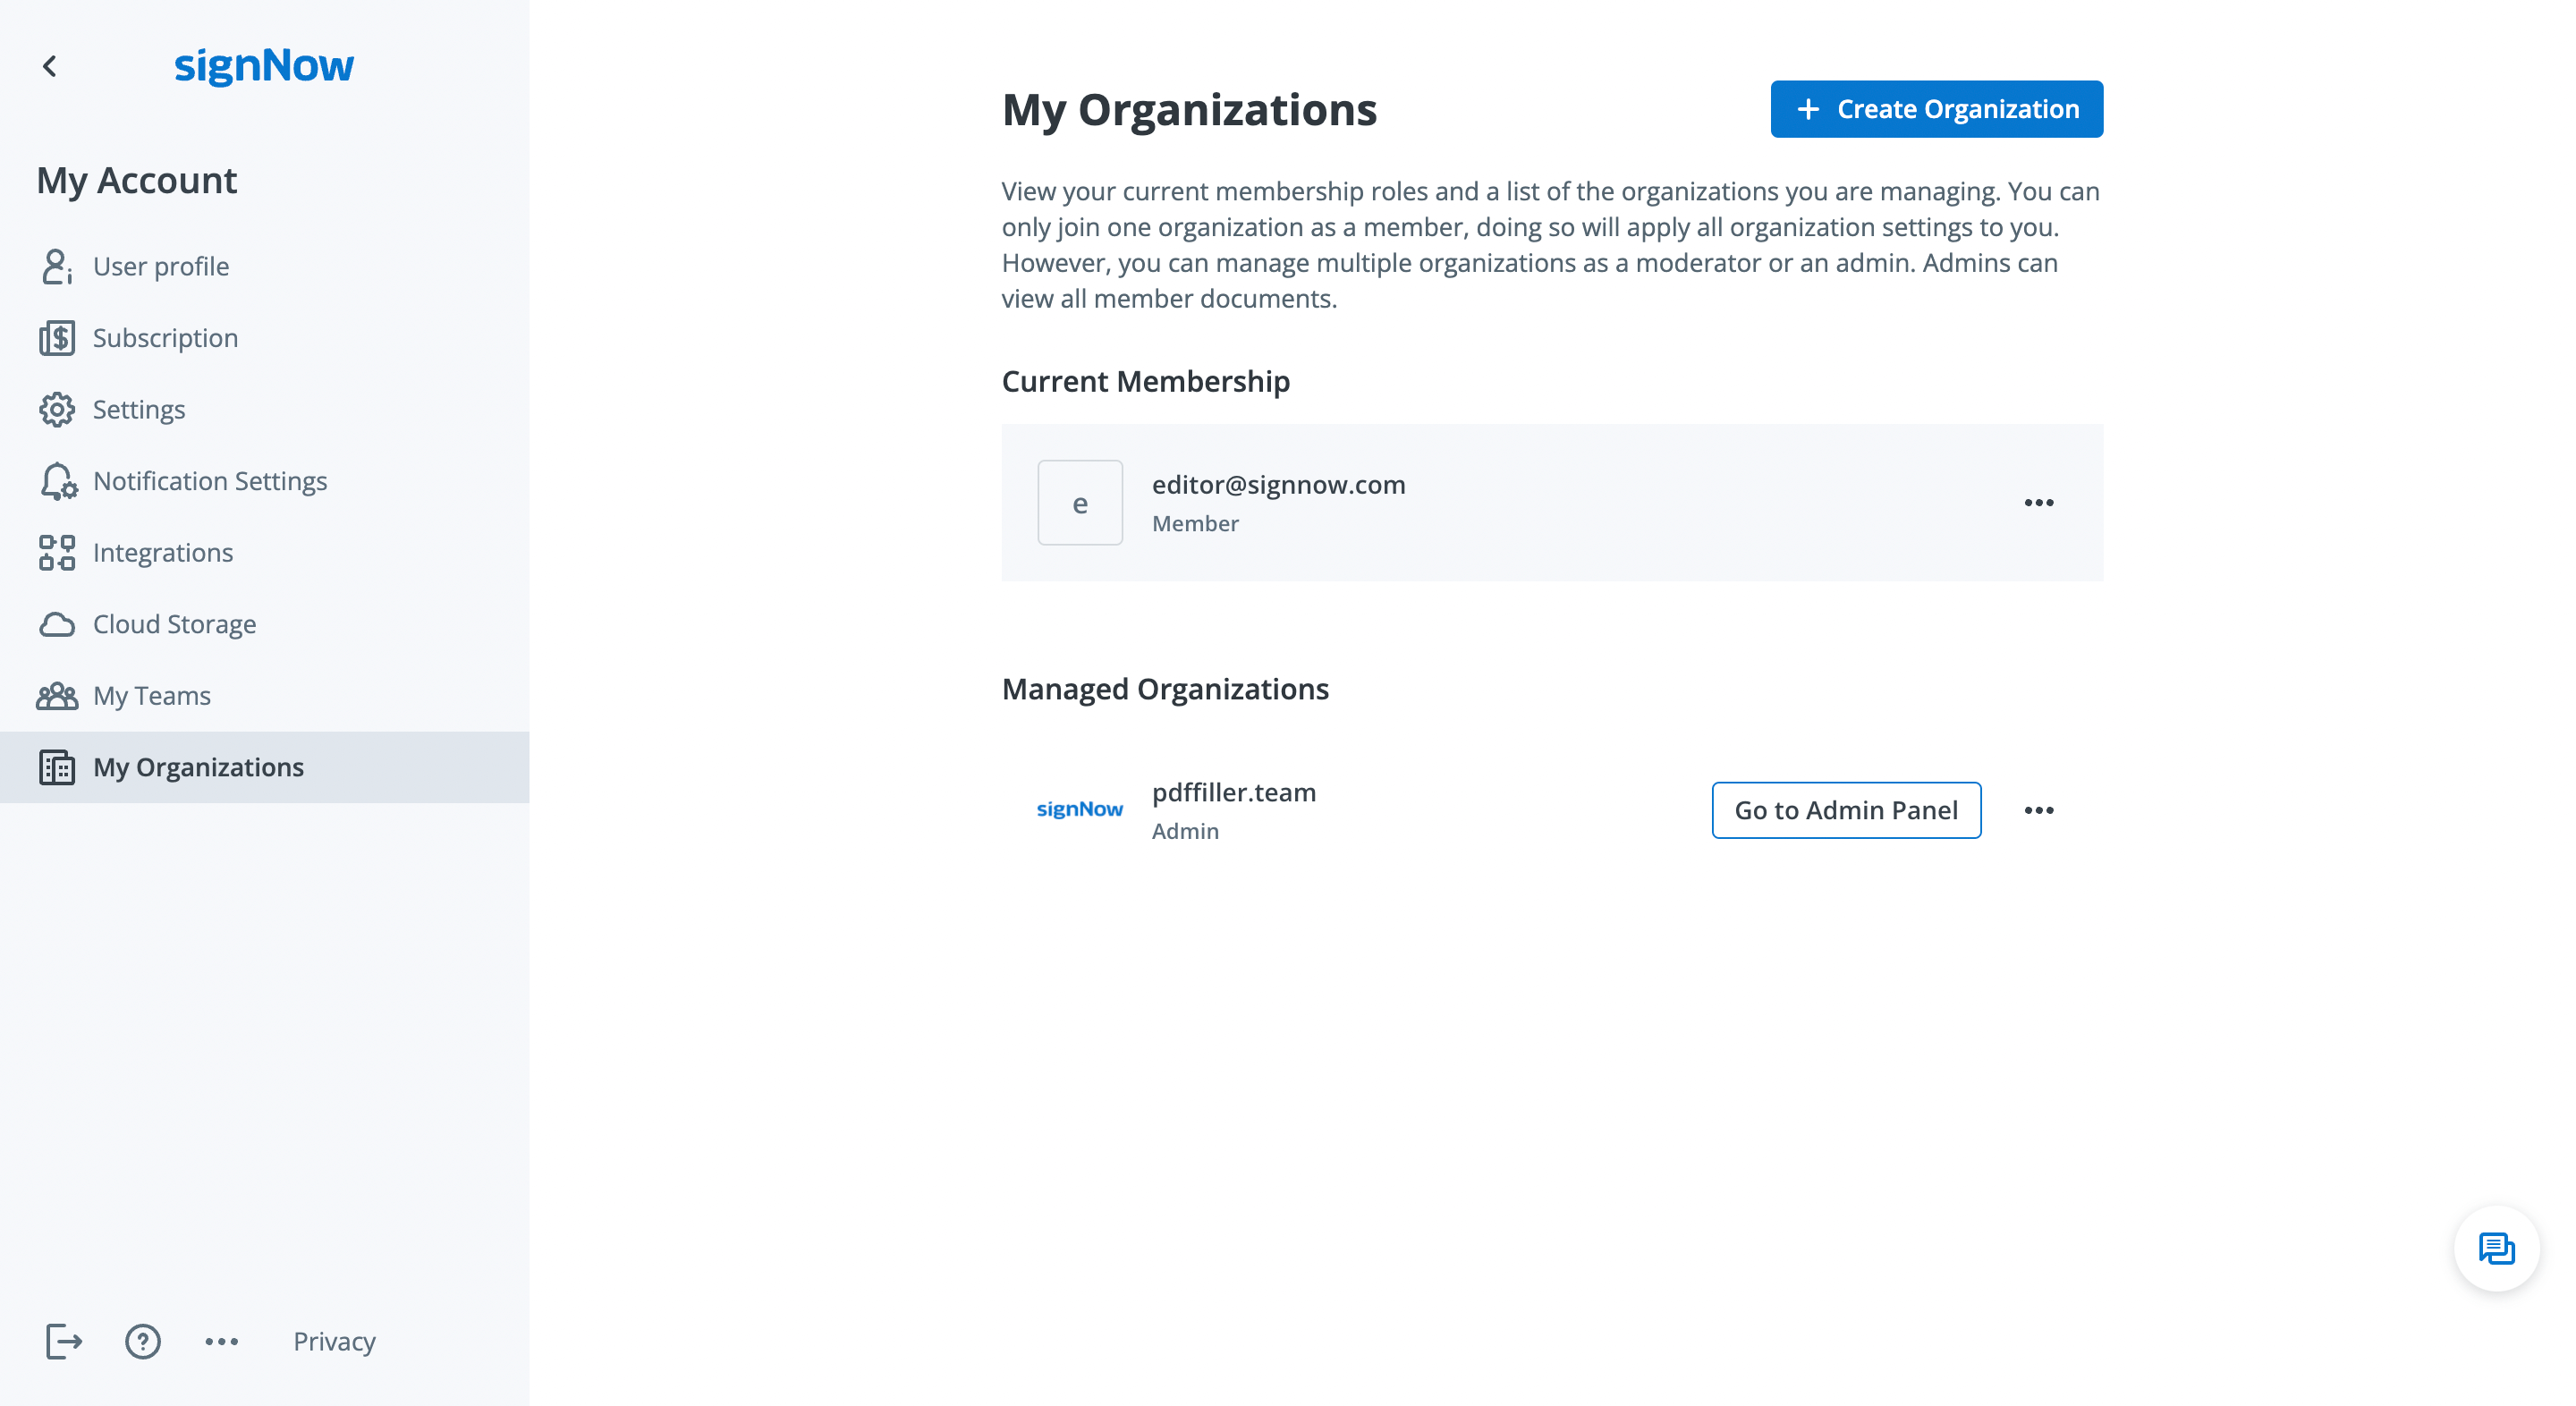Click the log out icon
The image size is (2576, 1406).
click(64, 1341)
